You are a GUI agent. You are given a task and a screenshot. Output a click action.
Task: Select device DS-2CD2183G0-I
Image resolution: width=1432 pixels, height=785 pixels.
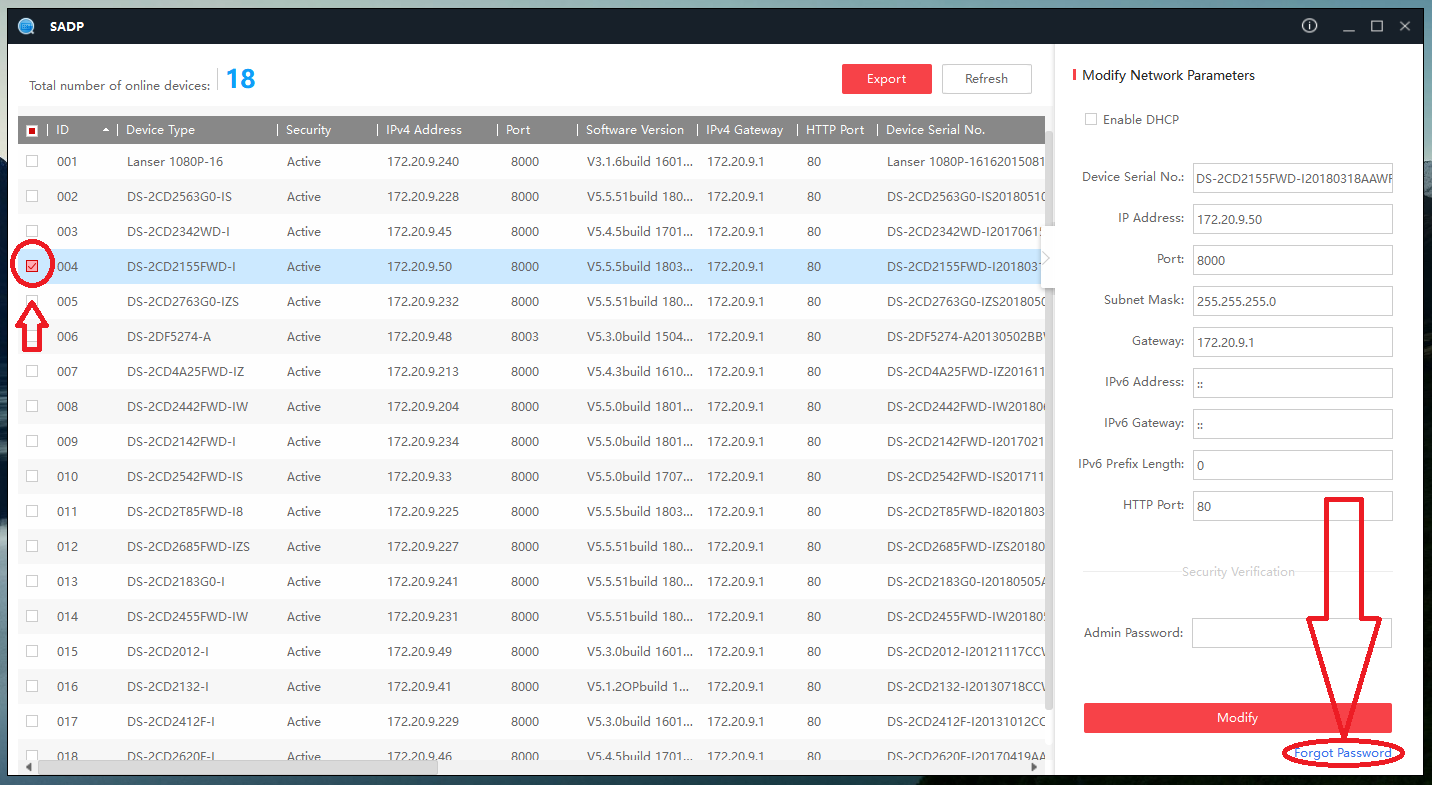[175, 581]
